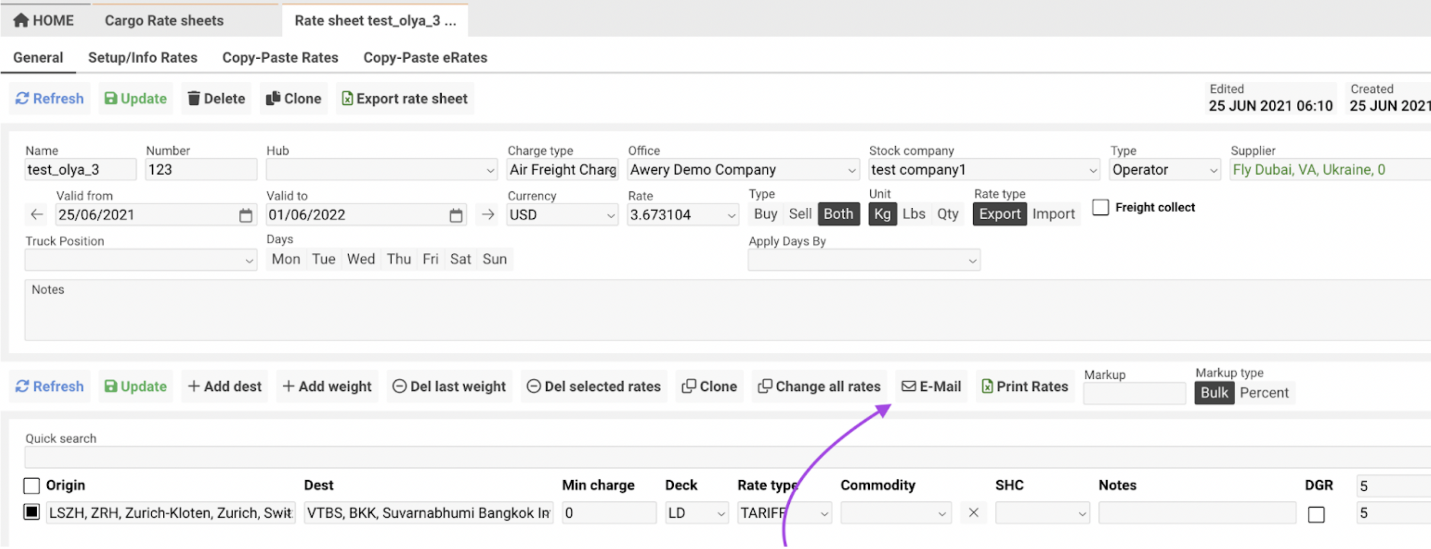Tick the DGR checkbox in rate row
The image size is (1431, 549).
pos(1317,514)
